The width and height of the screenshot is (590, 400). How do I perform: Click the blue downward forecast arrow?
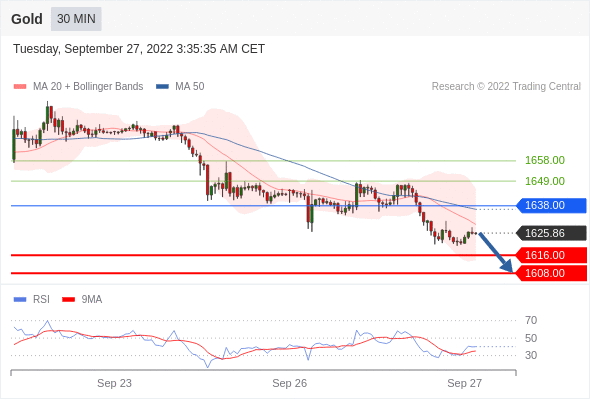pyautogui.click(x=496, y=252)
